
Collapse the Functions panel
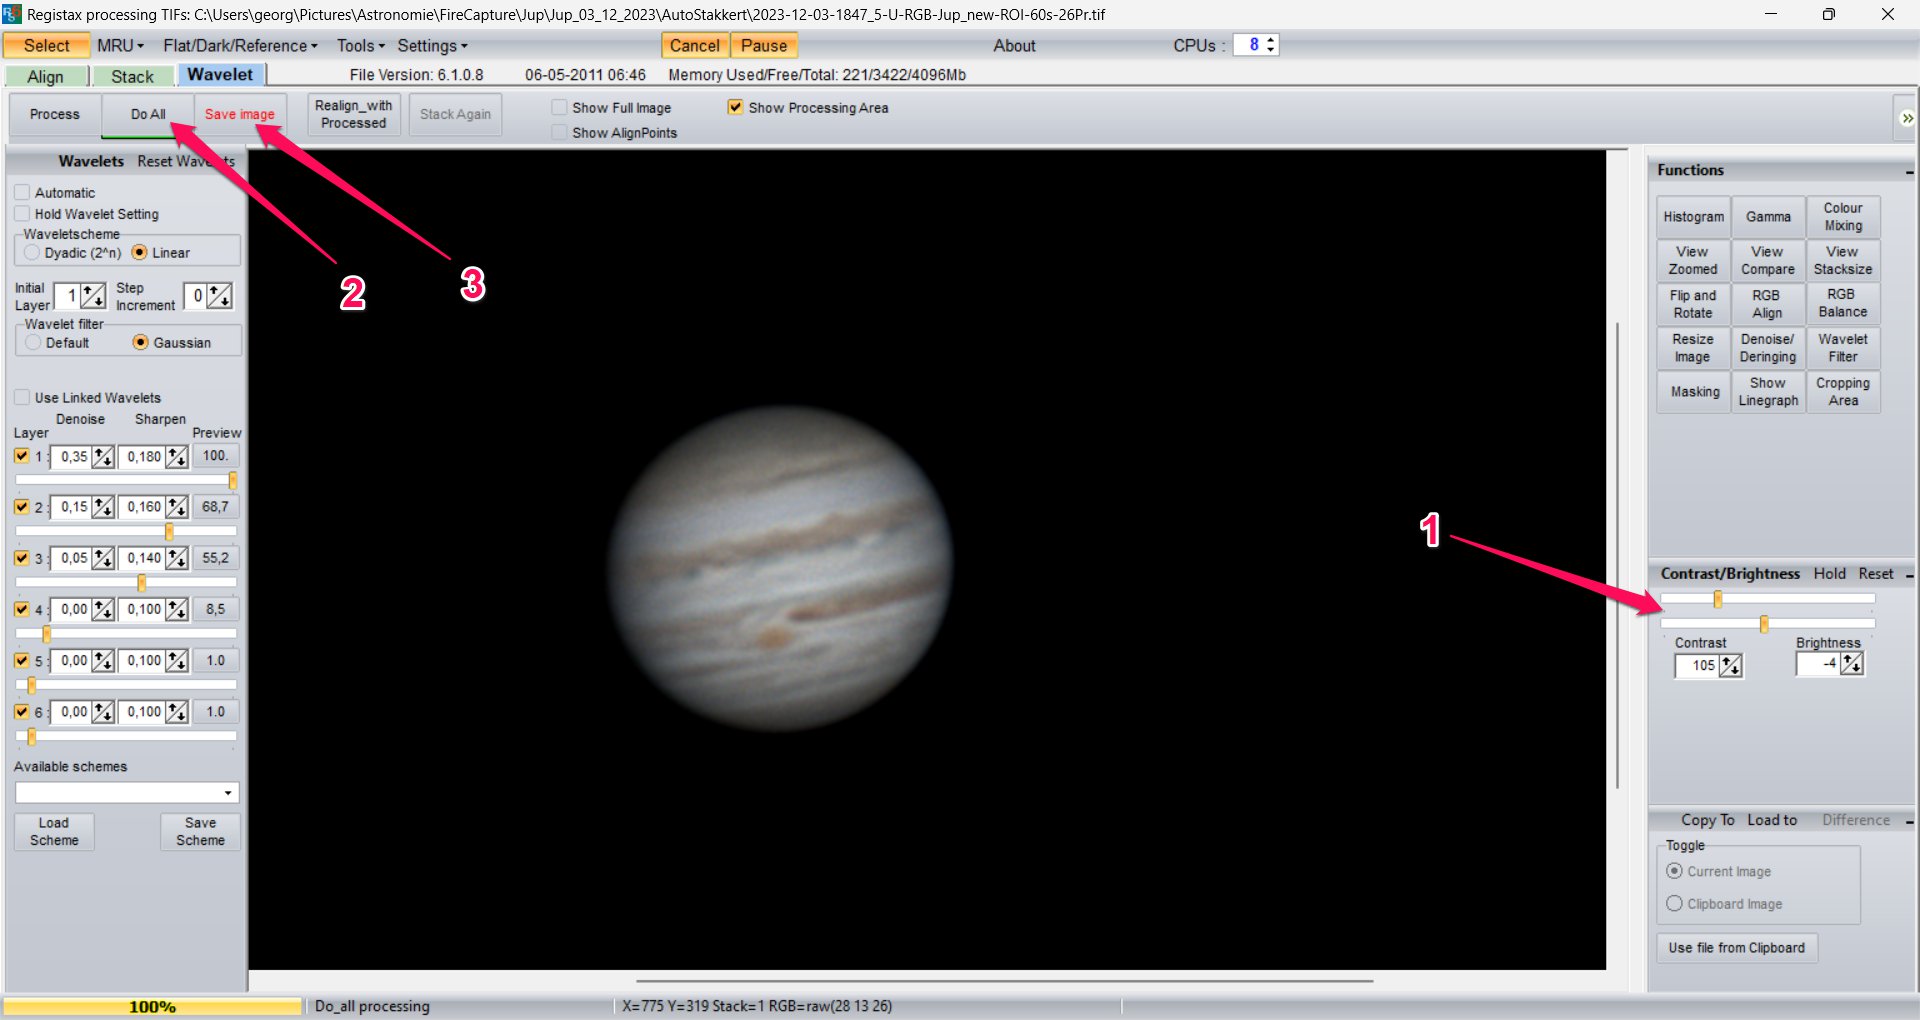(x=1909, y=172)
